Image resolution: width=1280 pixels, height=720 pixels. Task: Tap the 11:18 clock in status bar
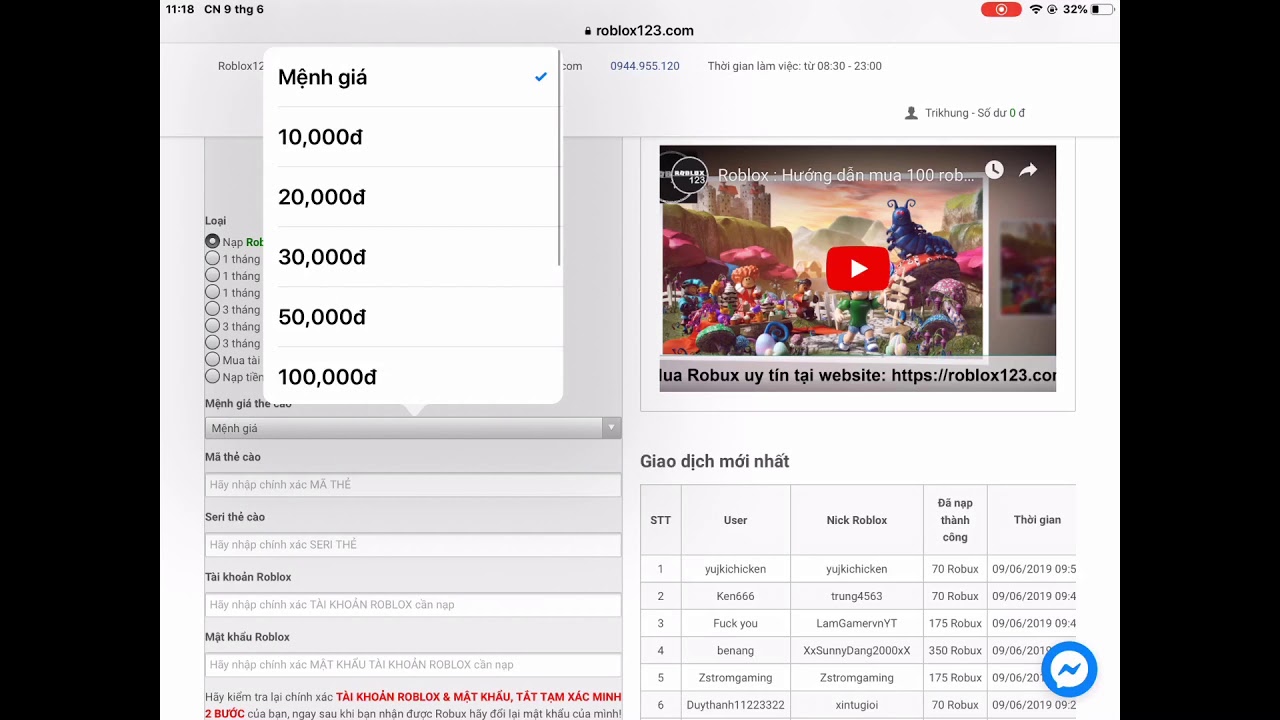coord(180,9)
